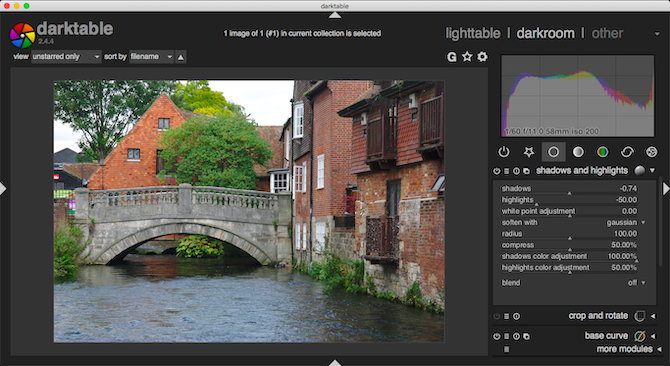Open the 'unstarred only' view dropdown
Image resolution: width=670 pixels, height=366 pixels.
(66, 56)
